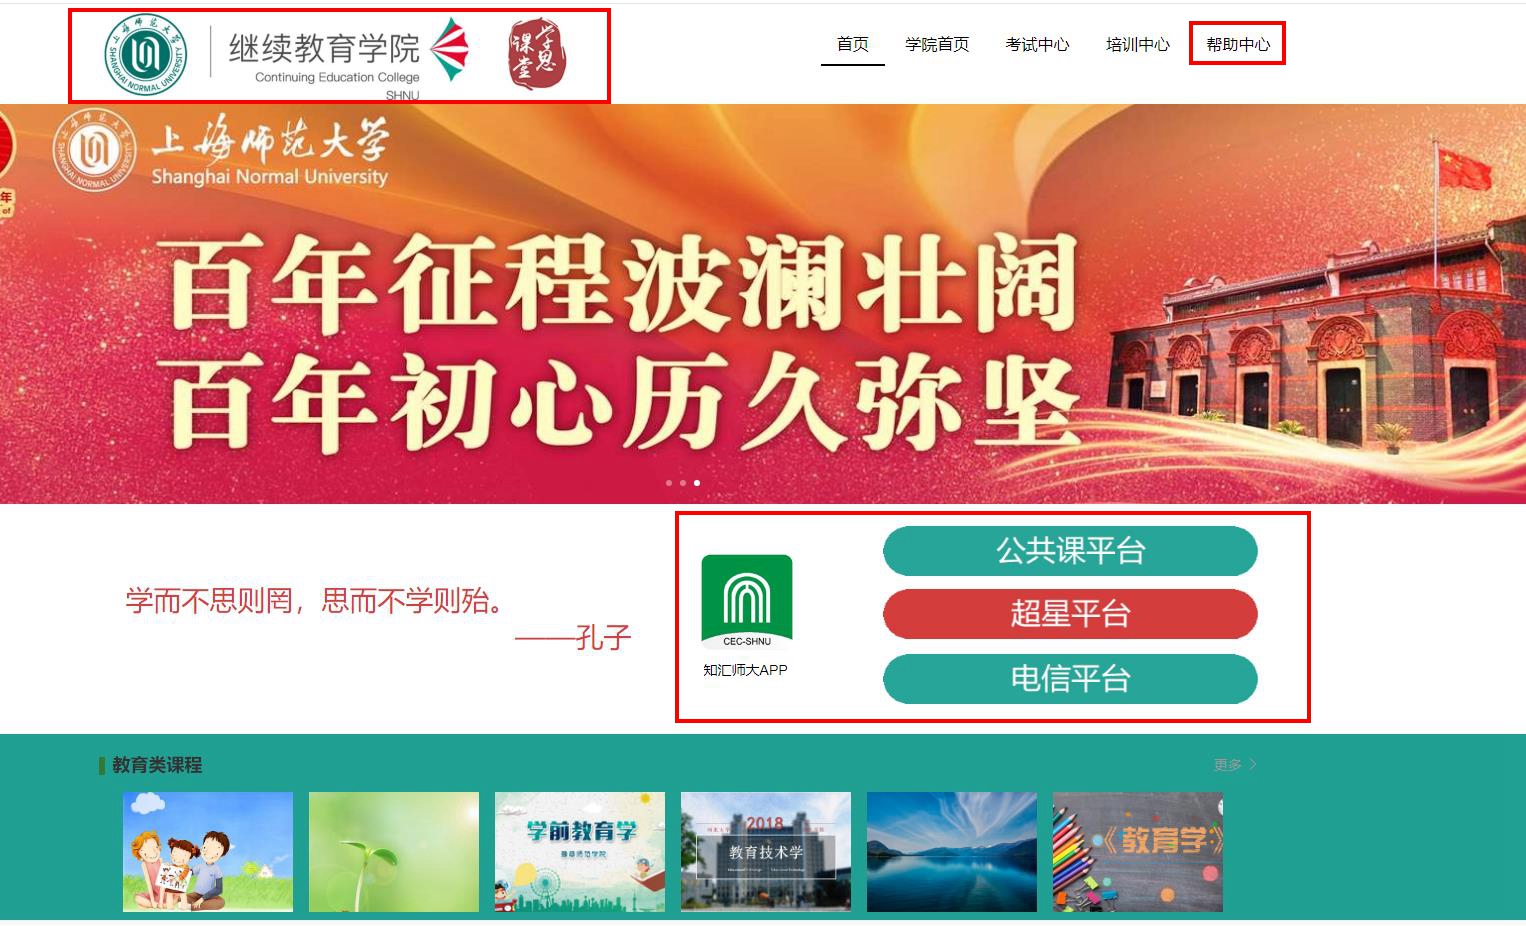The height and width of the screenshot is (926, 1526).
Task: Click the red-green fan emblem in header
Action: 450,50
